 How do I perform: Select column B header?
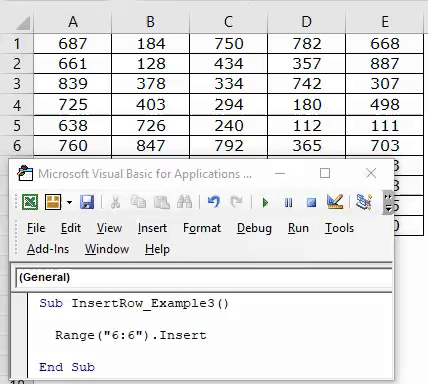[x=151, y=22]
